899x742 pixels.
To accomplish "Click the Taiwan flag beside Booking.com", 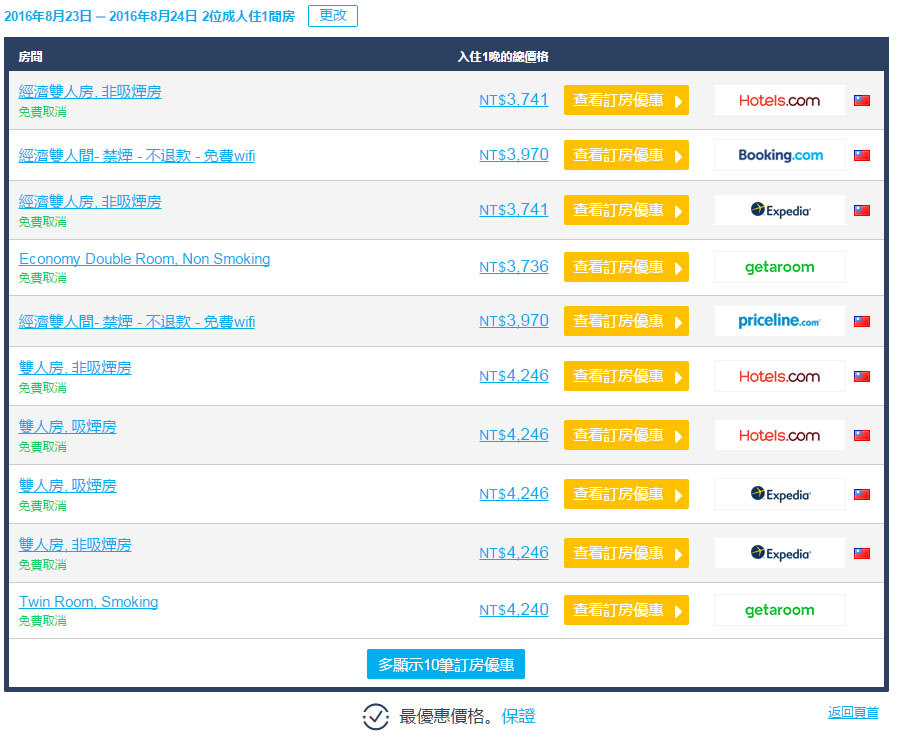I will [x=861, y=155].
